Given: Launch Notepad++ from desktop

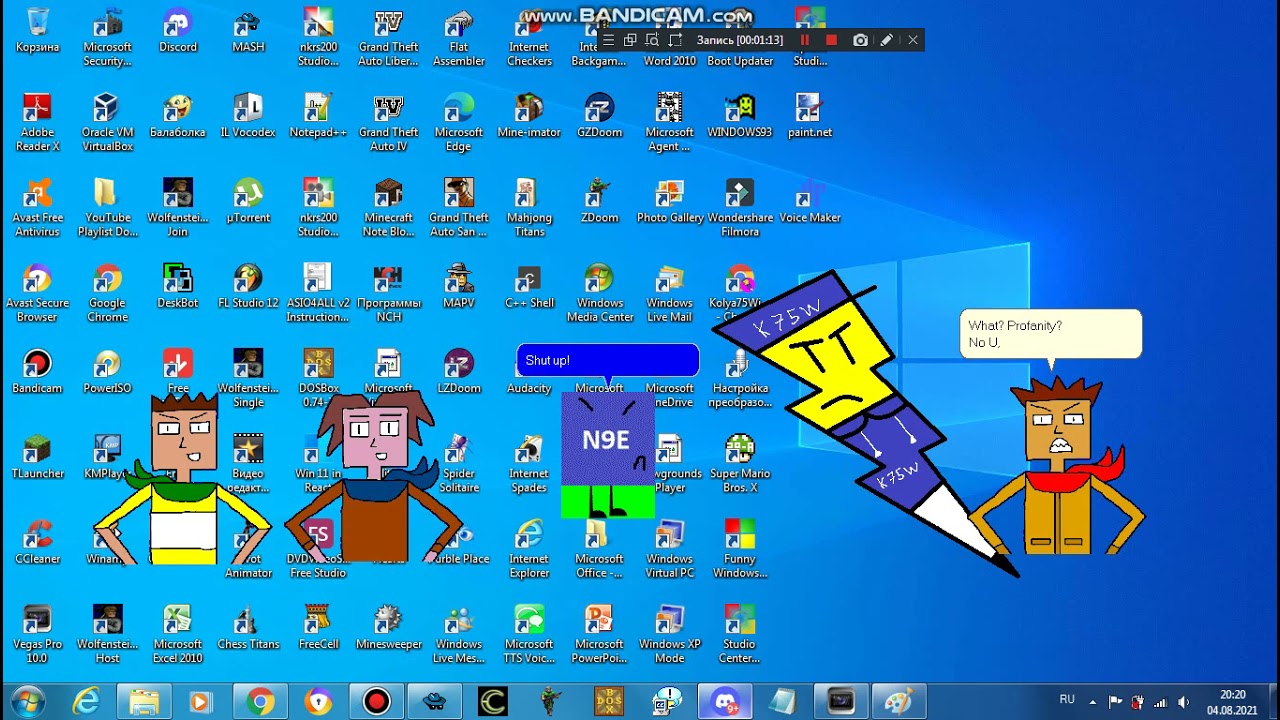Looking at the screenshot, I should 318,116.
